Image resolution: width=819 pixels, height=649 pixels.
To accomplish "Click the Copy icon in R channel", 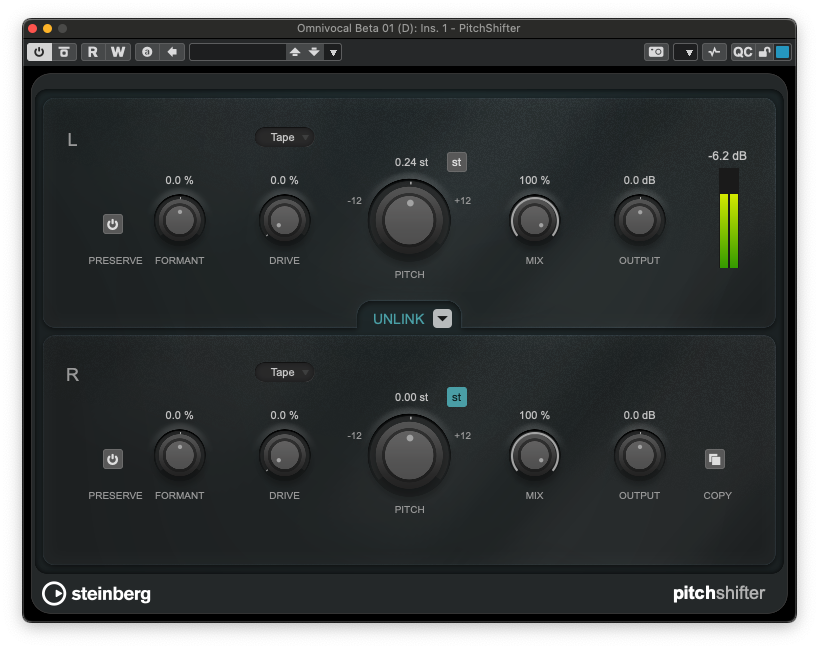I will (714, 460).
